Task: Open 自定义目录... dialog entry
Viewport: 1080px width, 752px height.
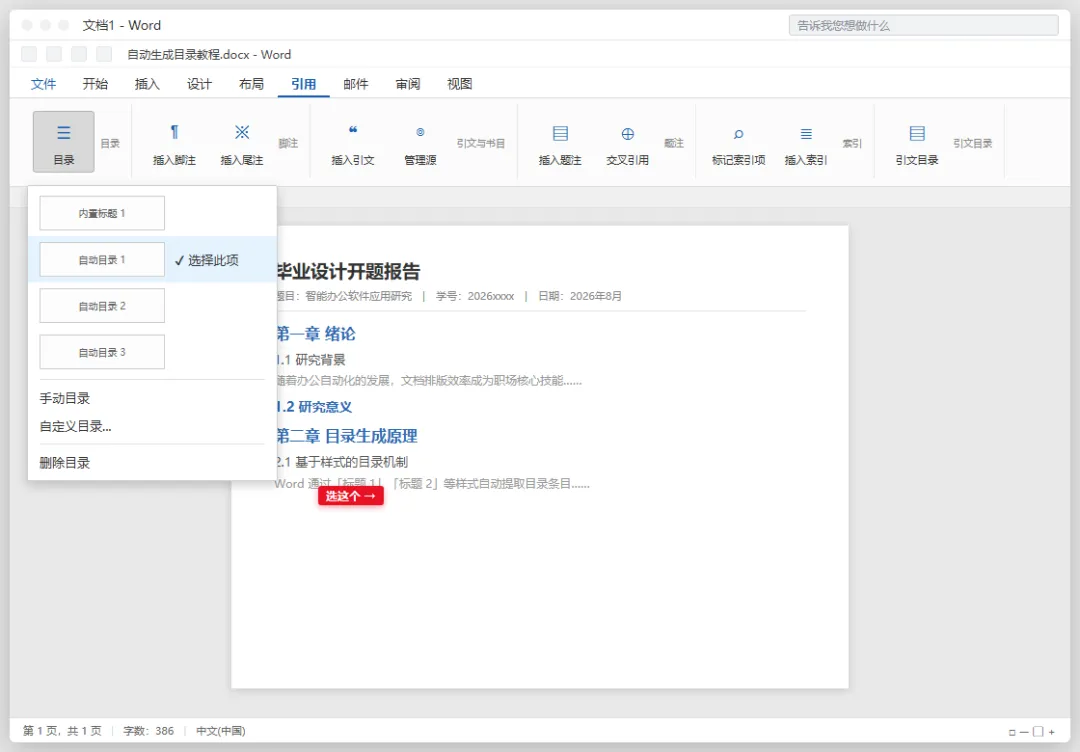Action: (76, 426)
